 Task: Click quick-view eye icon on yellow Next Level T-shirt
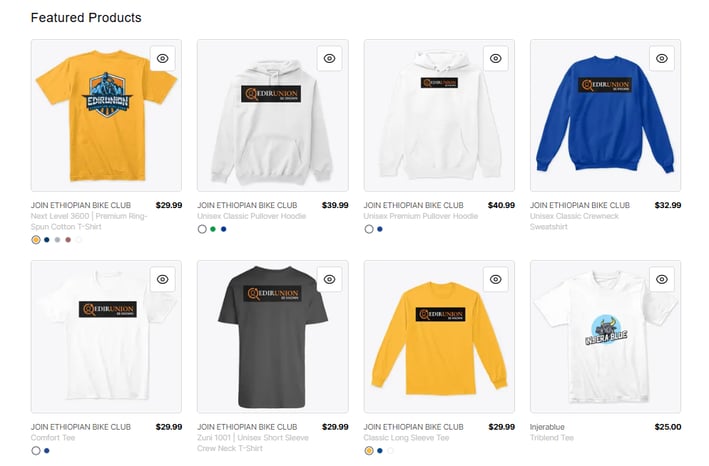point(163,58)
